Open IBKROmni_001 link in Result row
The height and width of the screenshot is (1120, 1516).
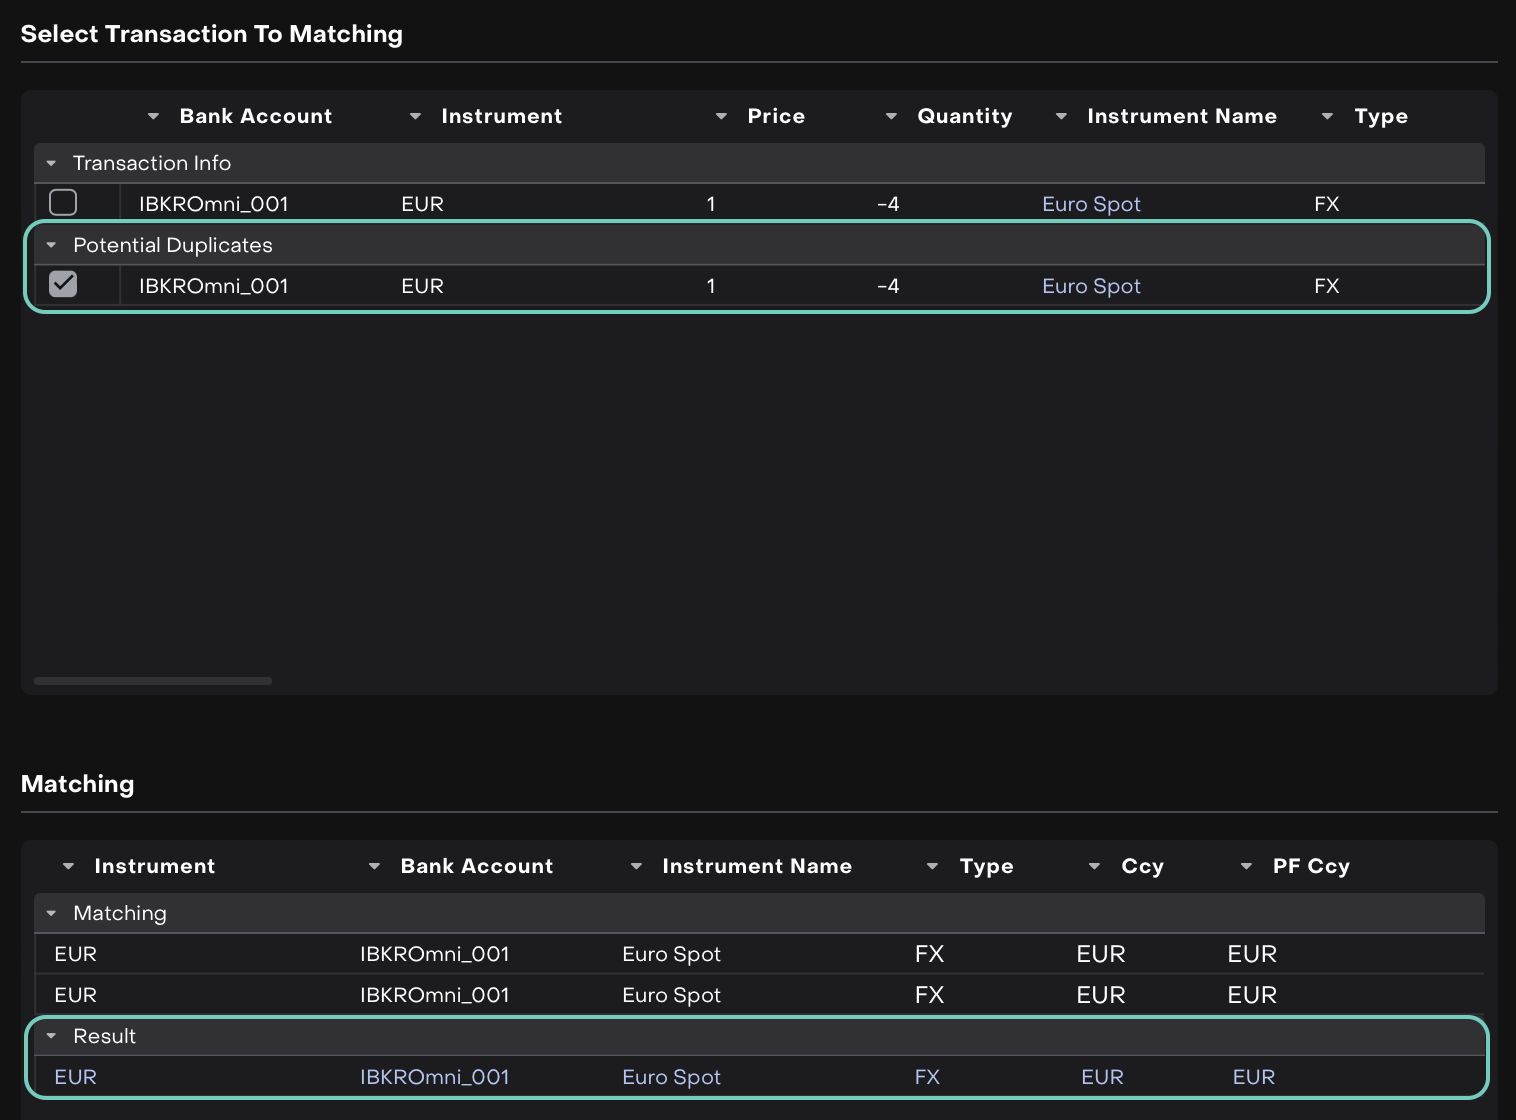click(x=434, y=1077)
